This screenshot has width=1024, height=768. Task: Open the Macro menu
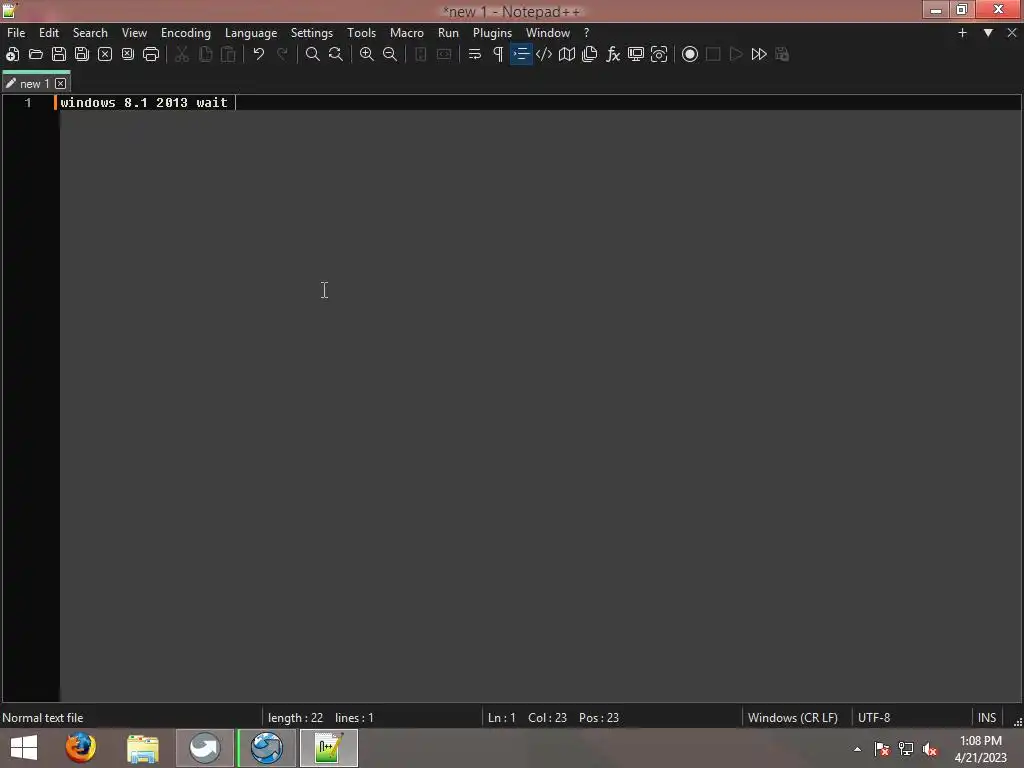tap(407, 33)
